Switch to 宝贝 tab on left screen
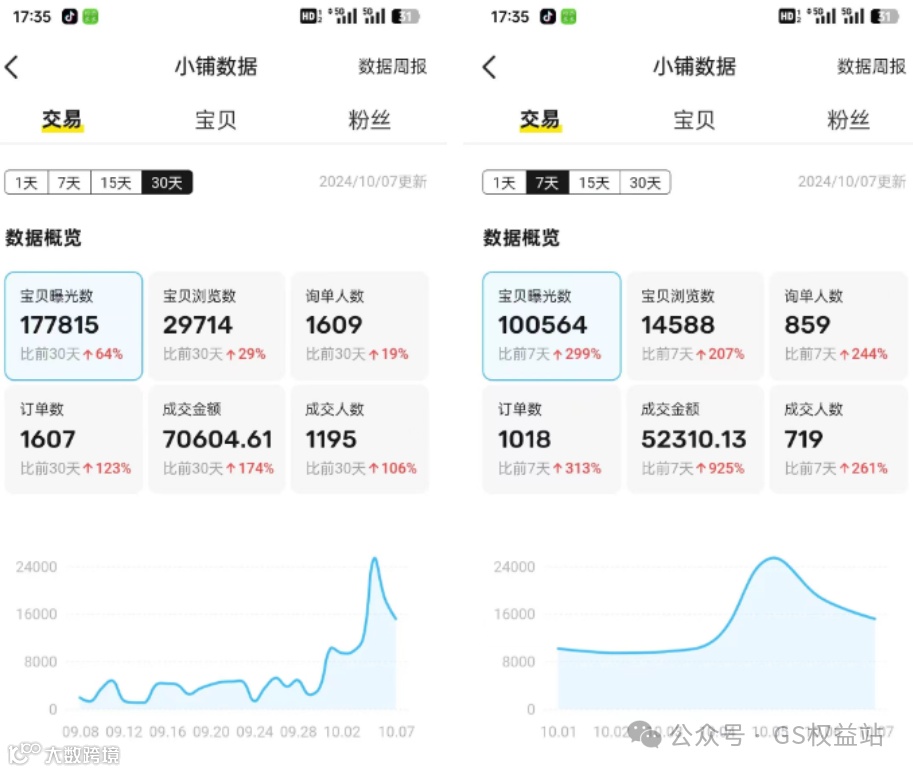 [215, 120]
